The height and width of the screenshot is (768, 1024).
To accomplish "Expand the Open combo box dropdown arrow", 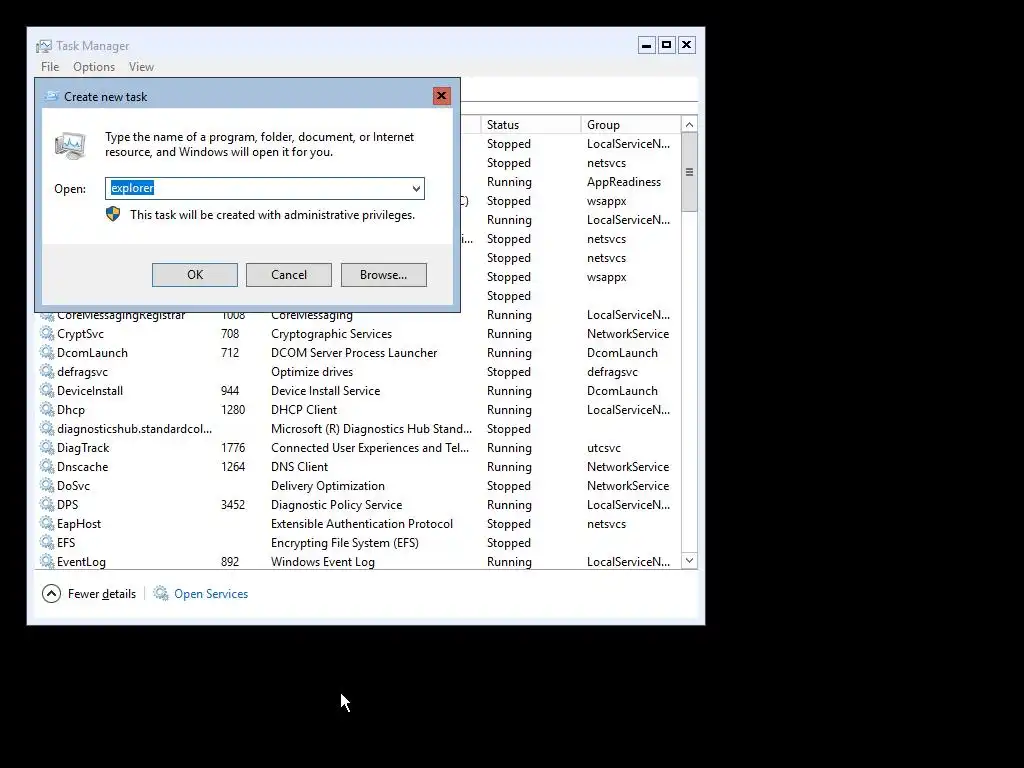I will (416, 189).
